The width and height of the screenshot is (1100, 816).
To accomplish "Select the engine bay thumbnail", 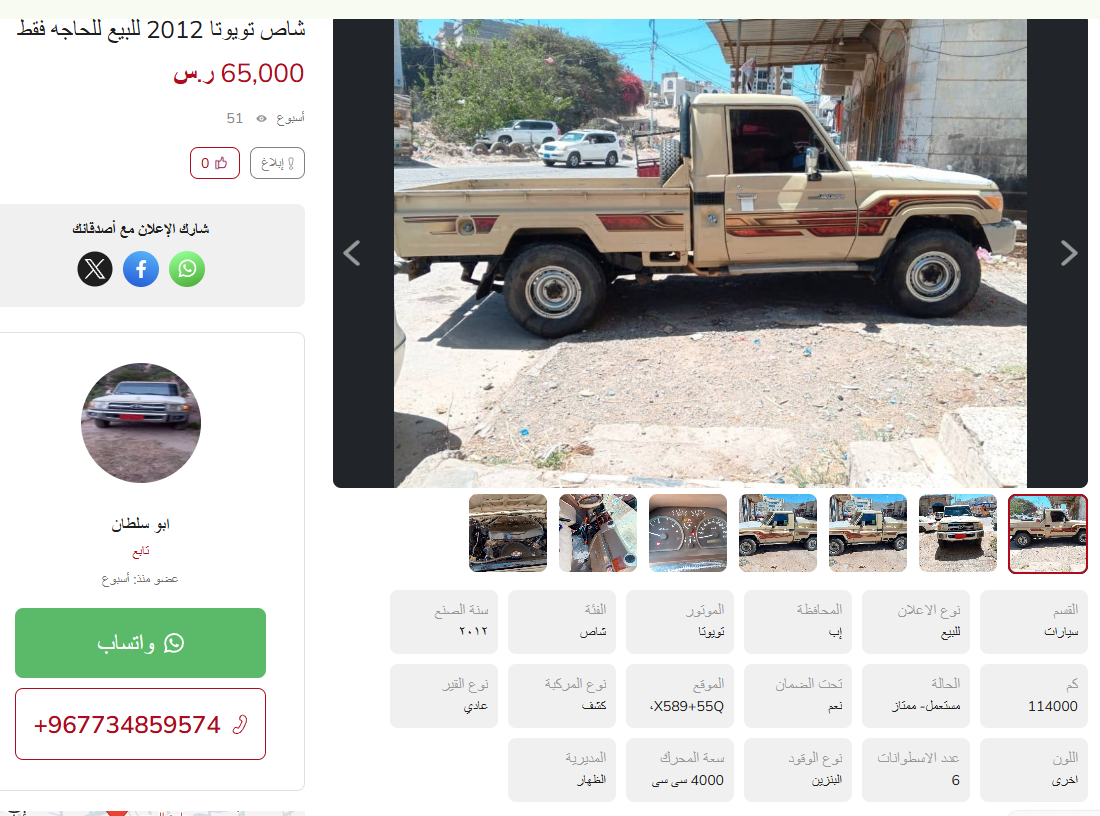I will pos(508,533).
